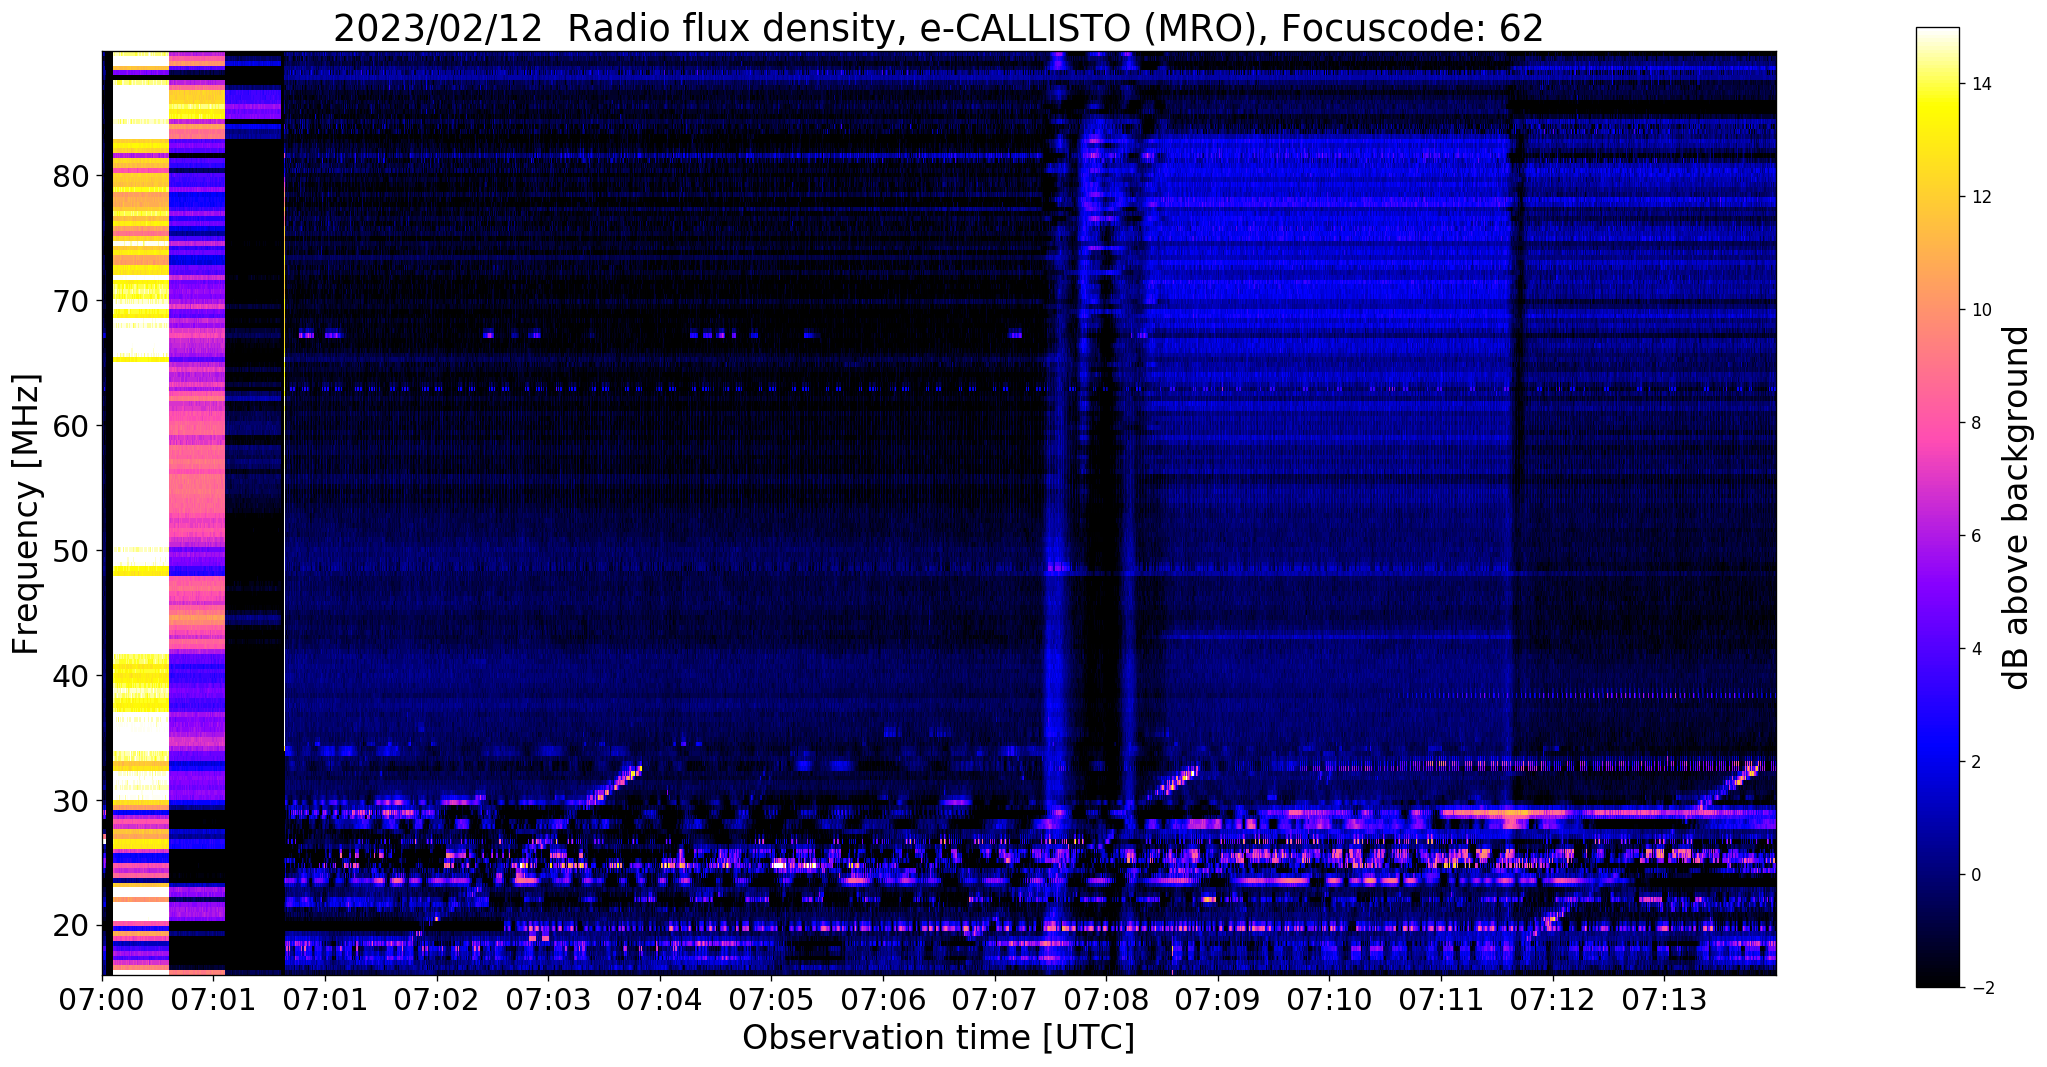Click the colorbar tick labeled 2
Screen dimensions: 2047x1067
1975,762
